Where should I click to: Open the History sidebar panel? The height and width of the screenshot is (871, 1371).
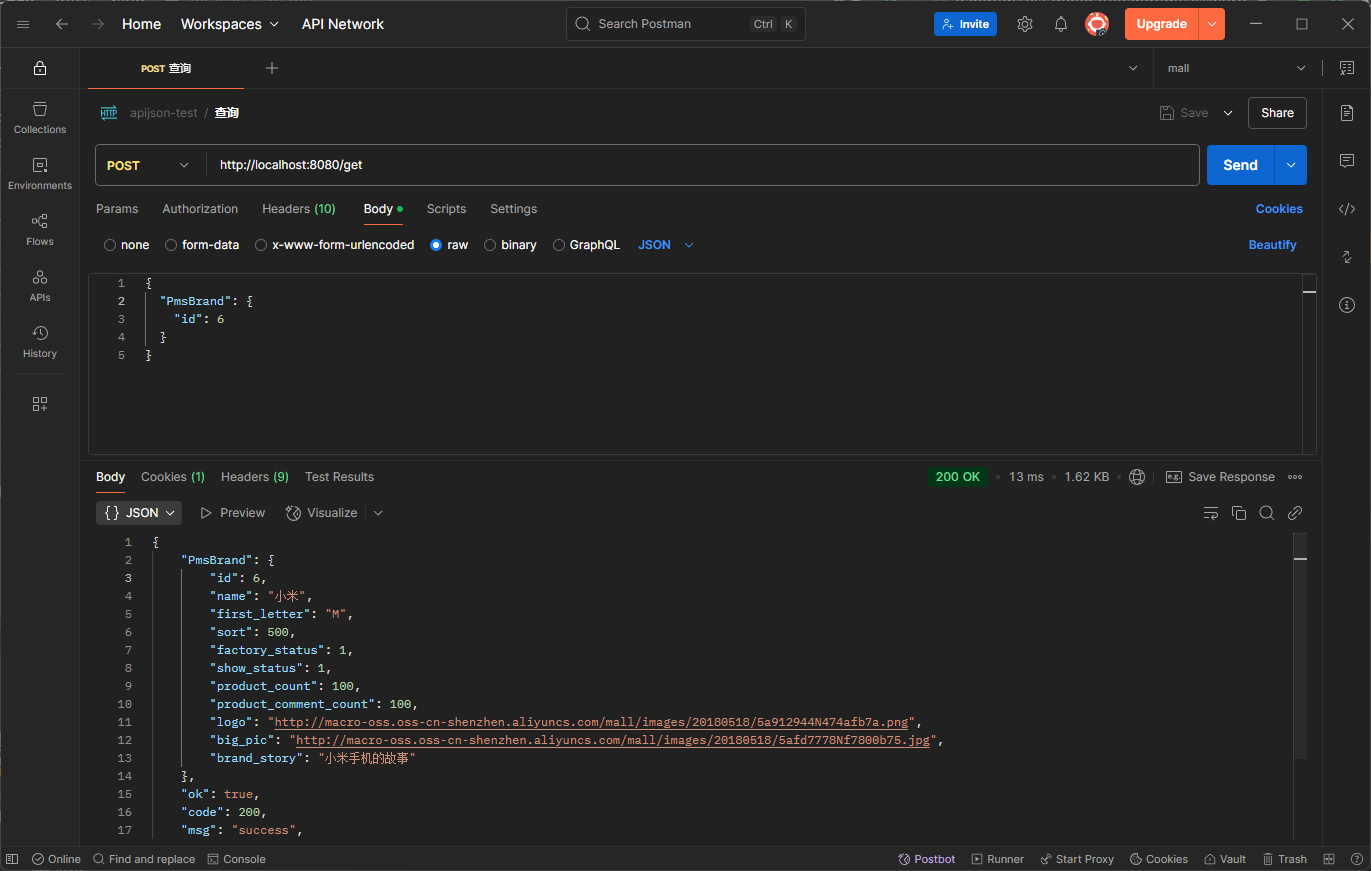[x=40, y=341]
